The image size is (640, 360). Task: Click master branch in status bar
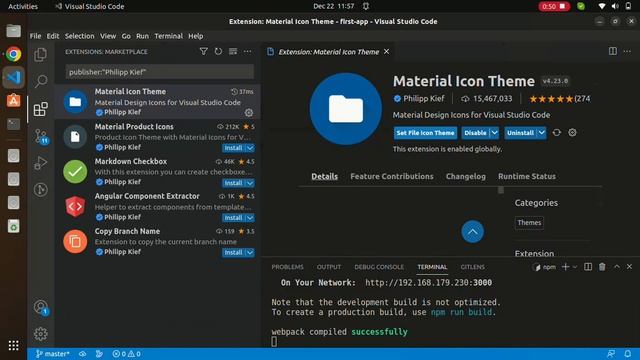[53, 354]
